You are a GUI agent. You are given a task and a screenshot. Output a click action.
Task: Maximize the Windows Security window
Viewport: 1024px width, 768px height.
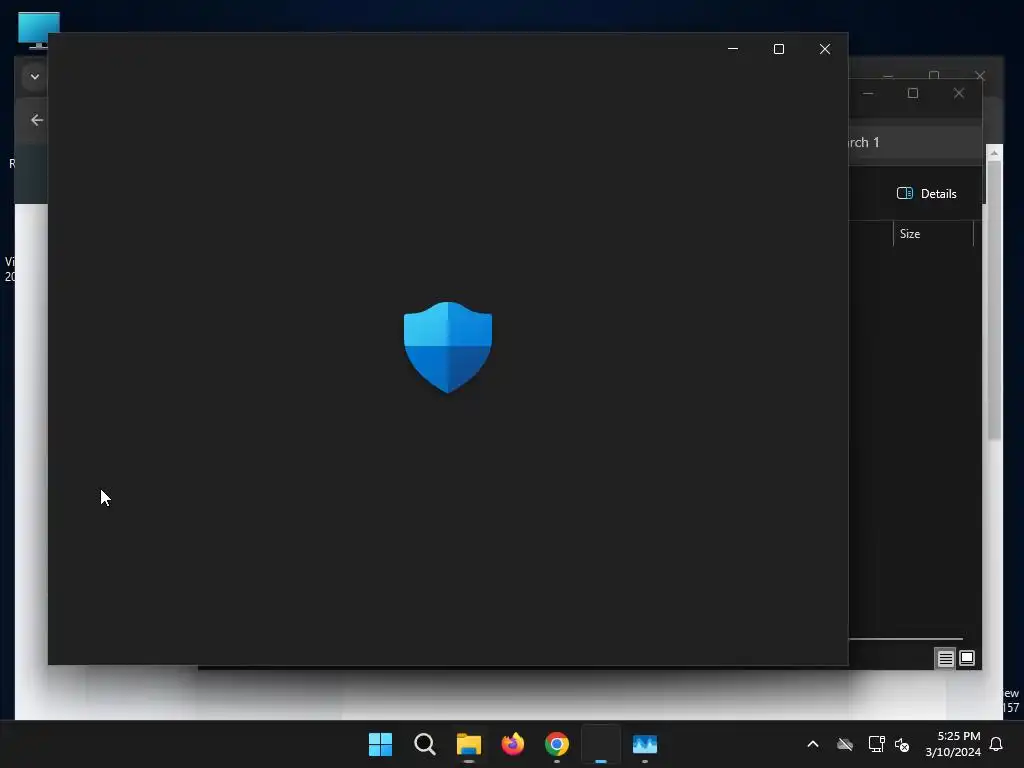[778, 49]
